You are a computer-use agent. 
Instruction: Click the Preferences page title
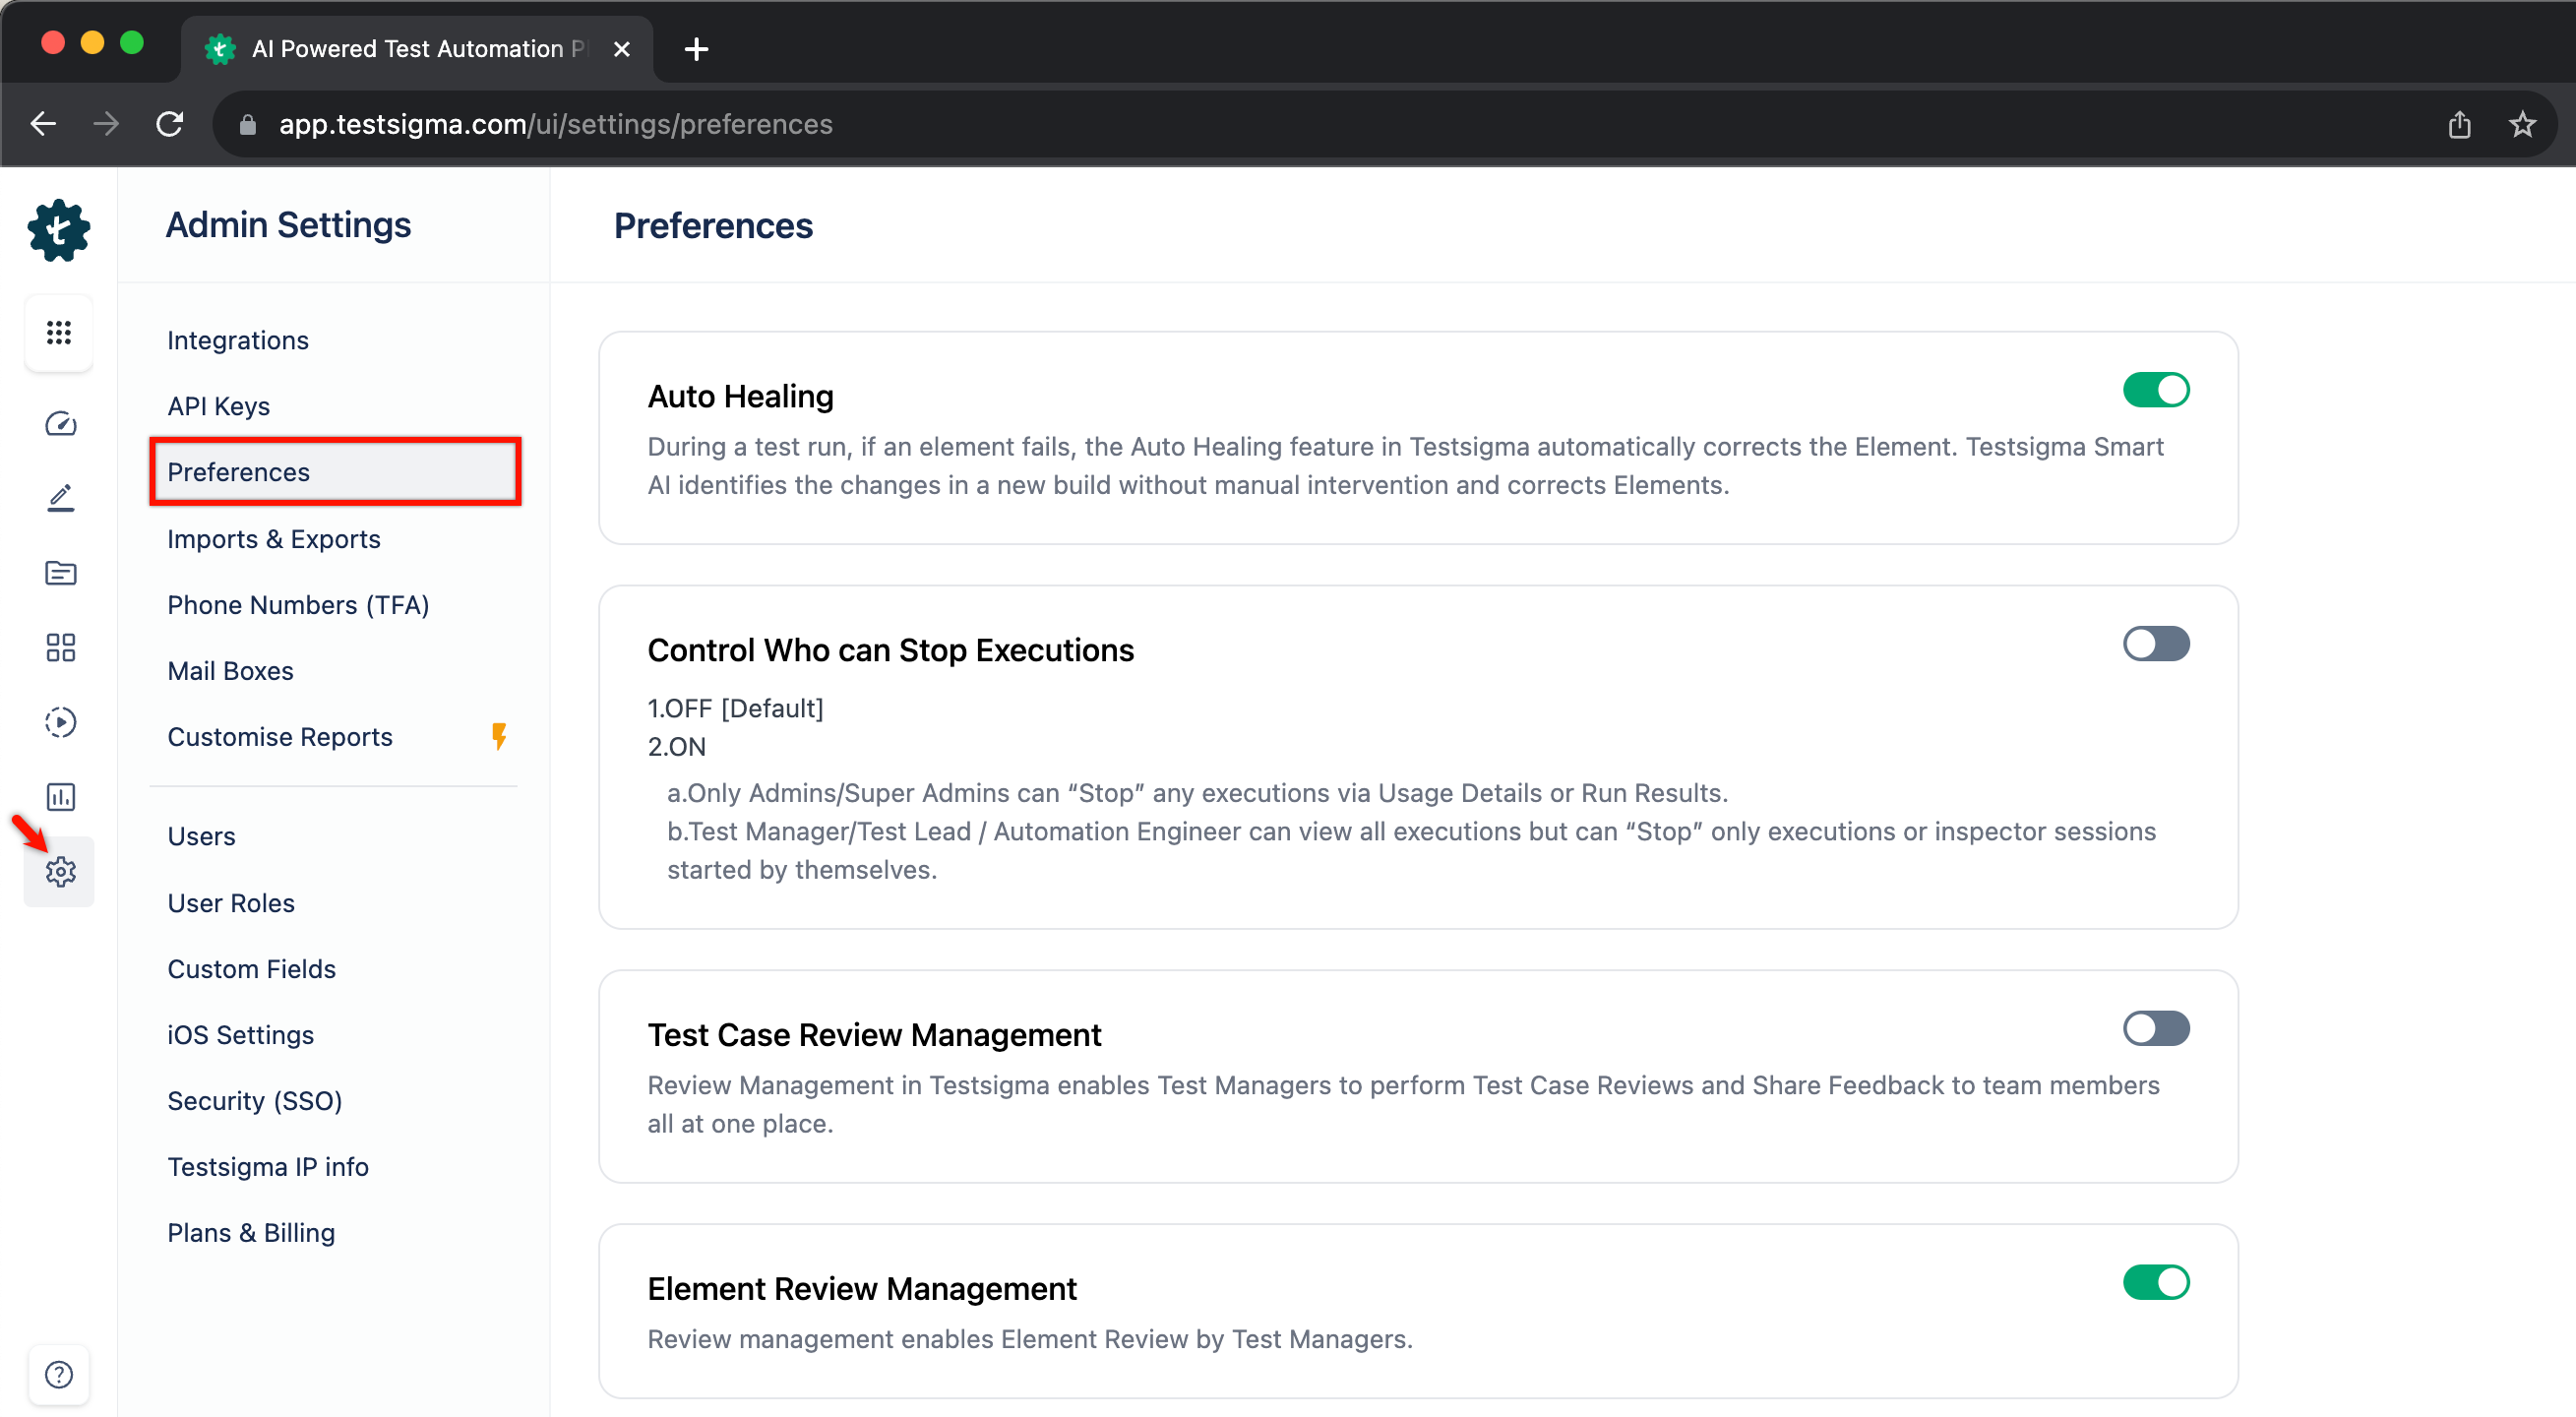(x=713, y=225)
